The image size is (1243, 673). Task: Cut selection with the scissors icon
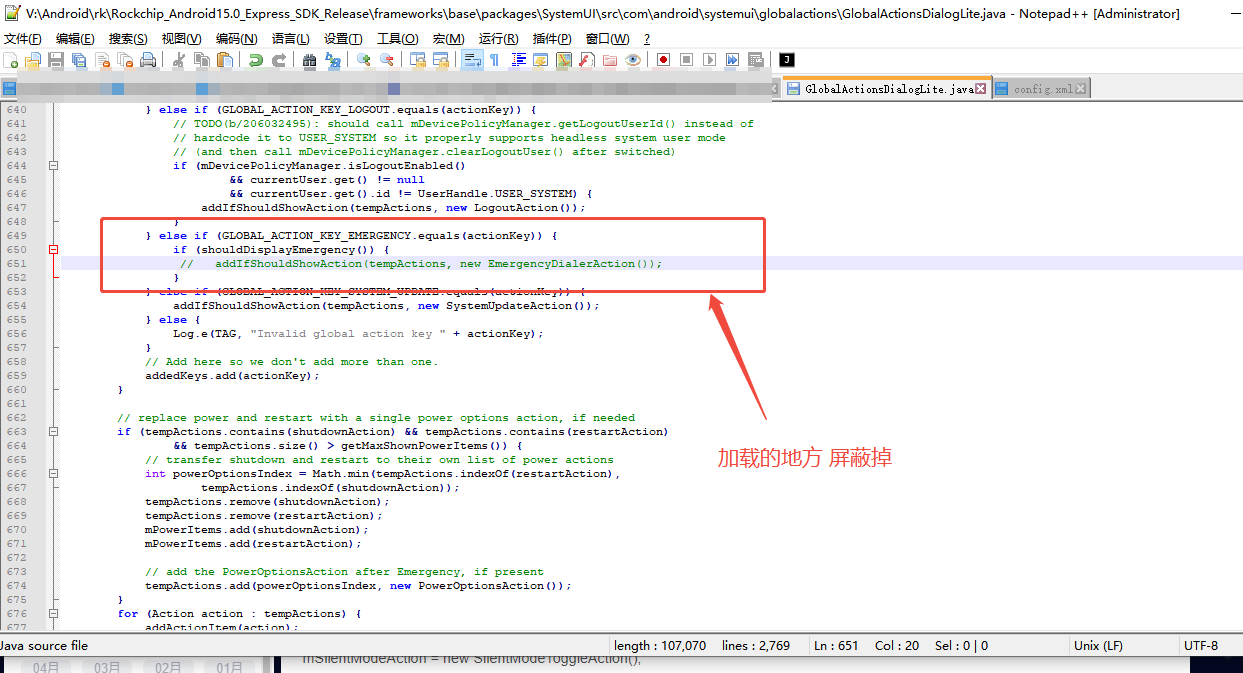click(x=179, y=60)
